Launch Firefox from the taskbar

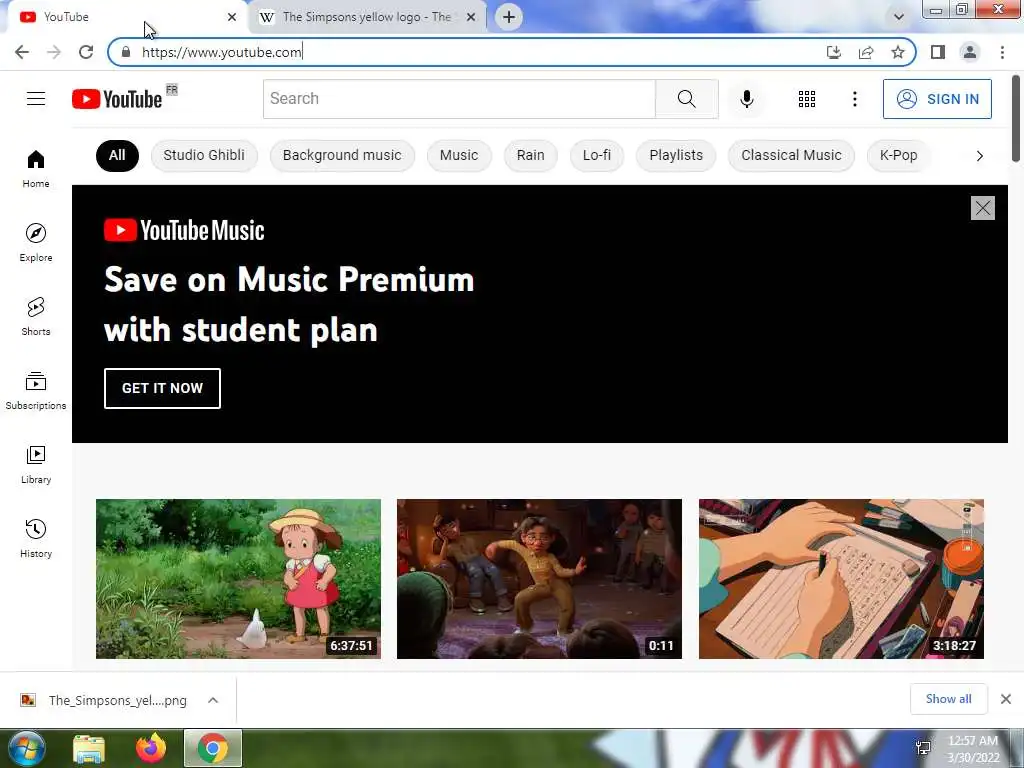151,748
